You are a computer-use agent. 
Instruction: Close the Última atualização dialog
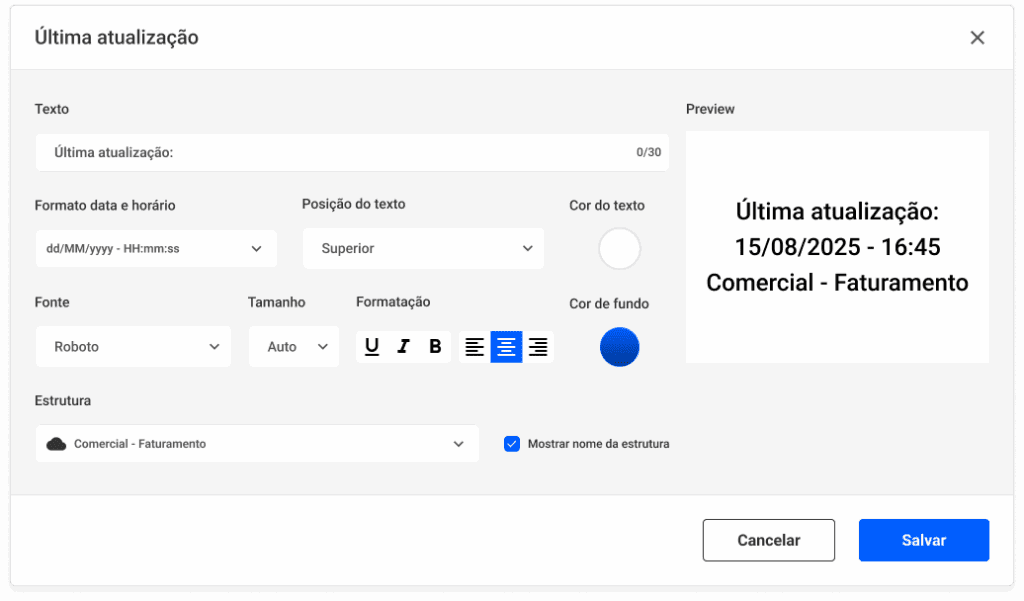tap(977, 38)
